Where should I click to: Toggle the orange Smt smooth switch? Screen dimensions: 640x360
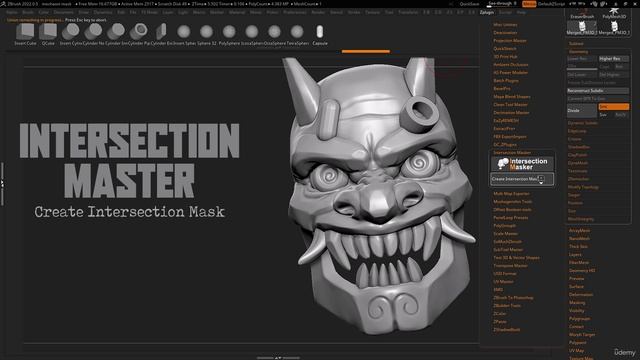click(x=613, y=107)
